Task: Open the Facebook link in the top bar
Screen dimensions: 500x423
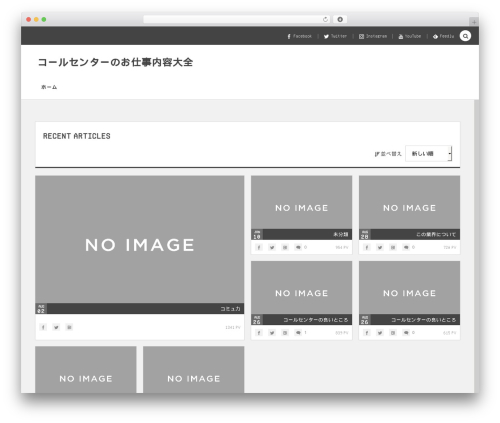Action: coord(299,36)
